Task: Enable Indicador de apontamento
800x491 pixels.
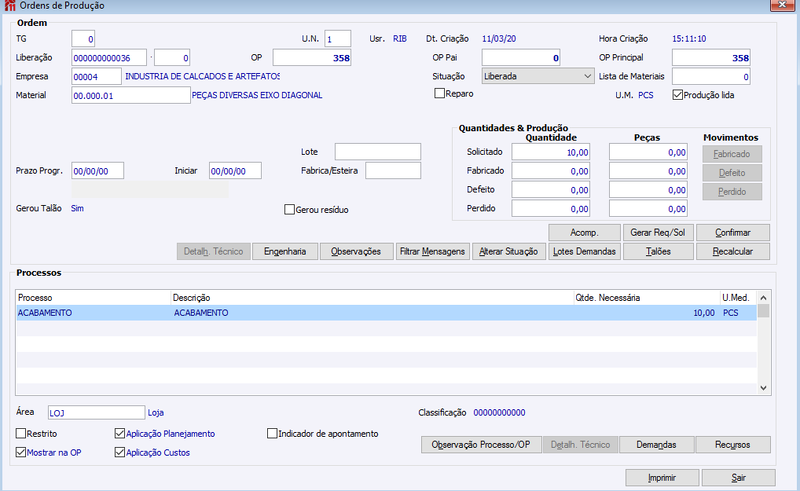Action: point(272,434)
